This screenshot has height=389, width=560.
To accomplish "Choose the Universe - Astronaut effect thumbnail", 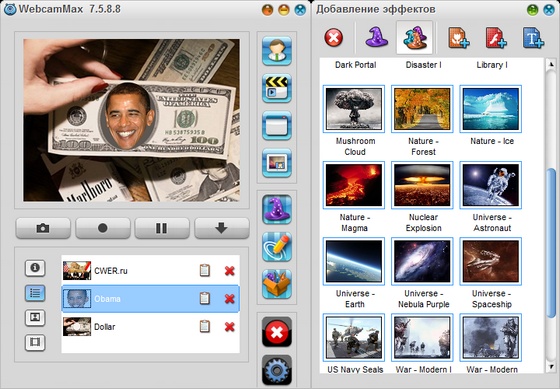I will [491, 185].
